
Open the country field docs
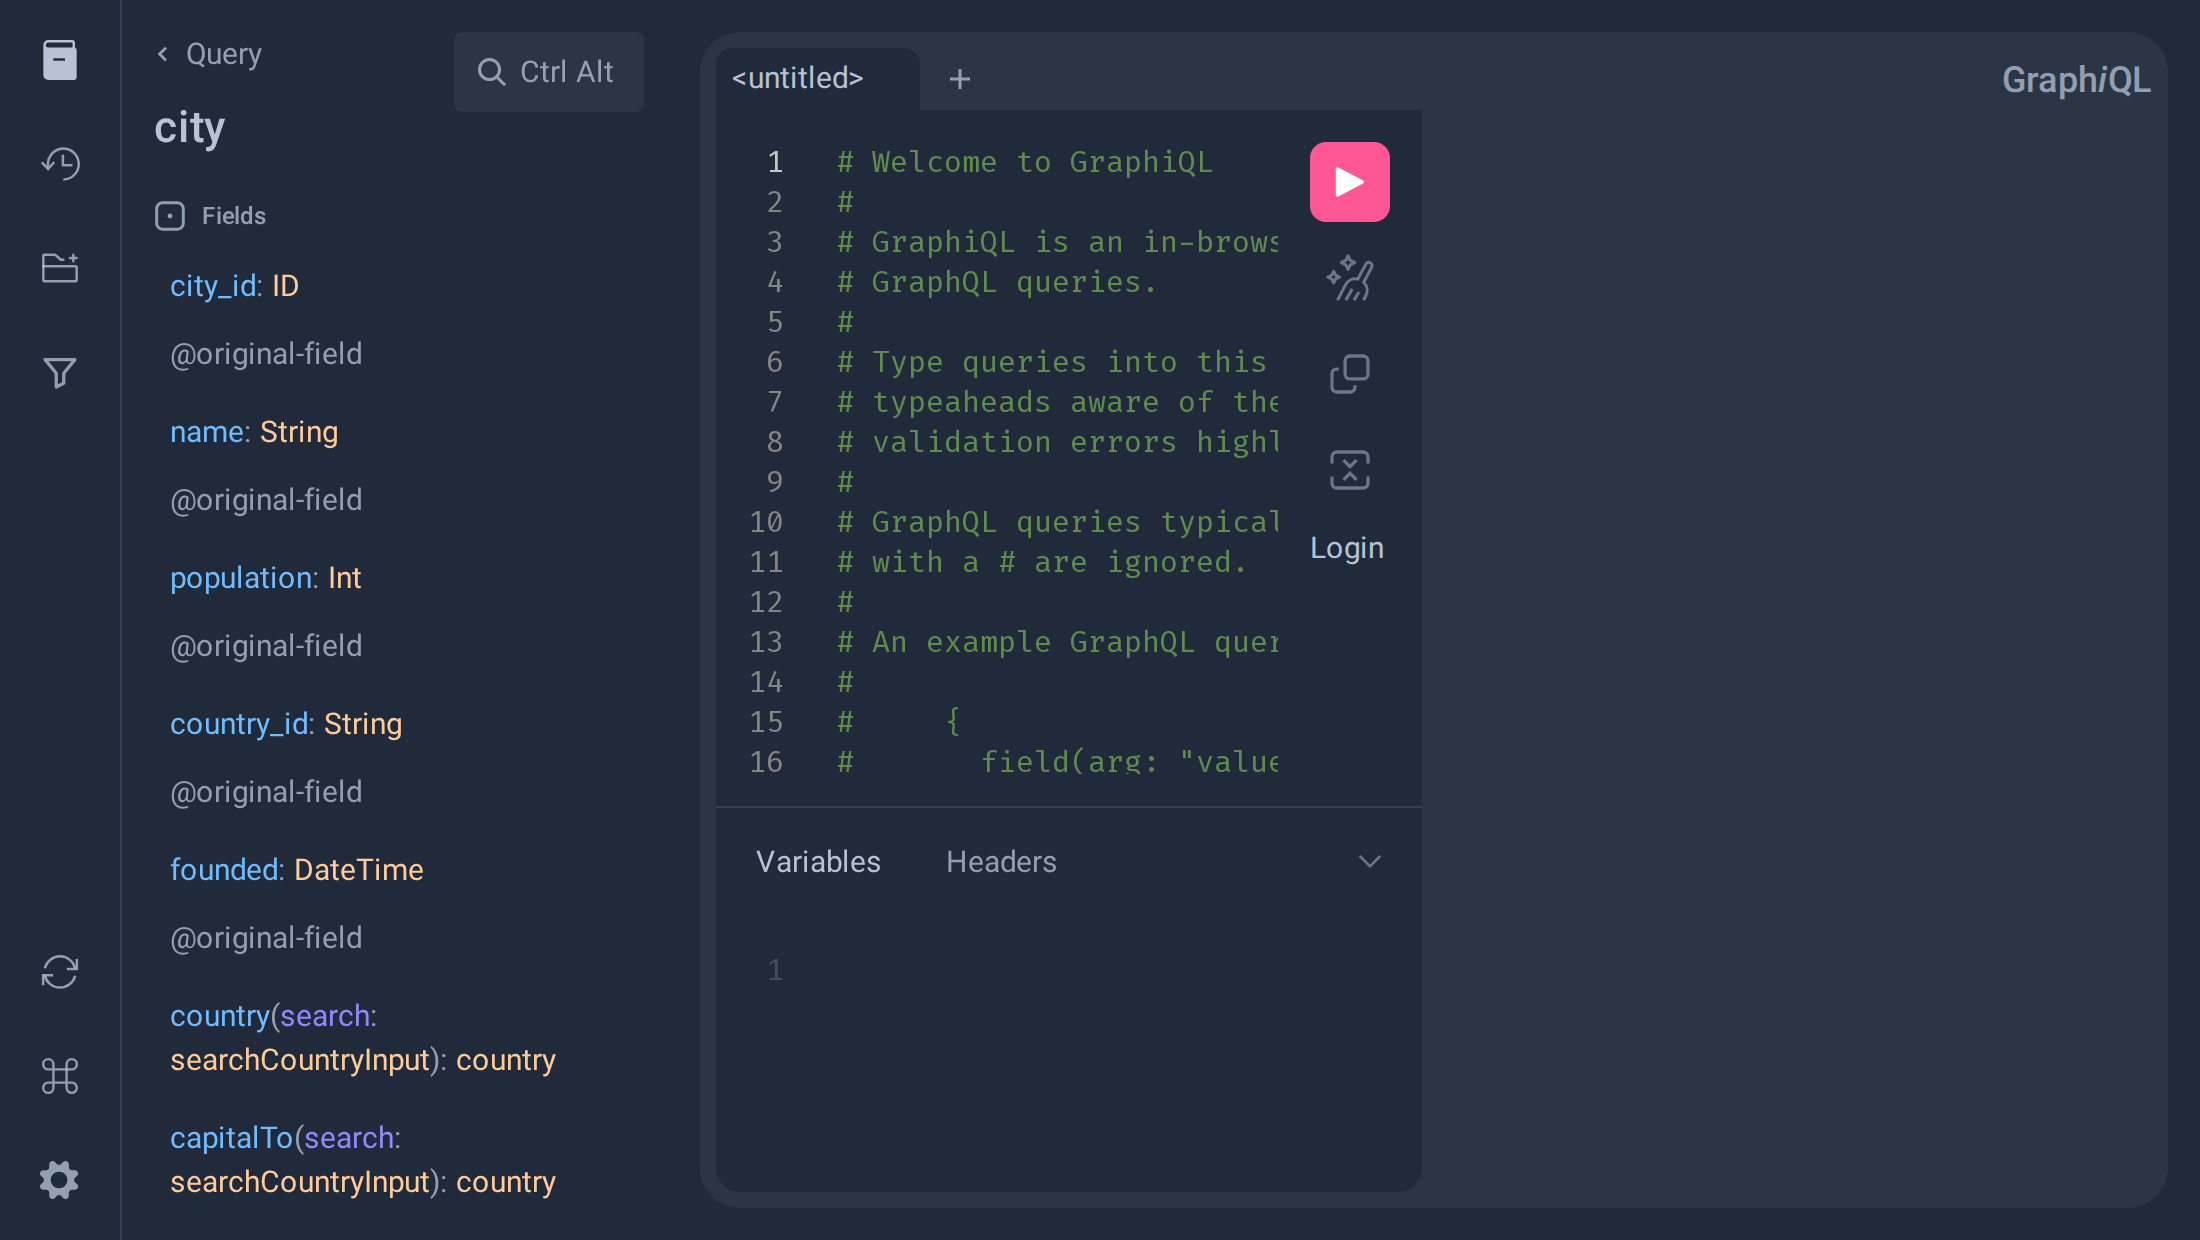click(220, 1016)
